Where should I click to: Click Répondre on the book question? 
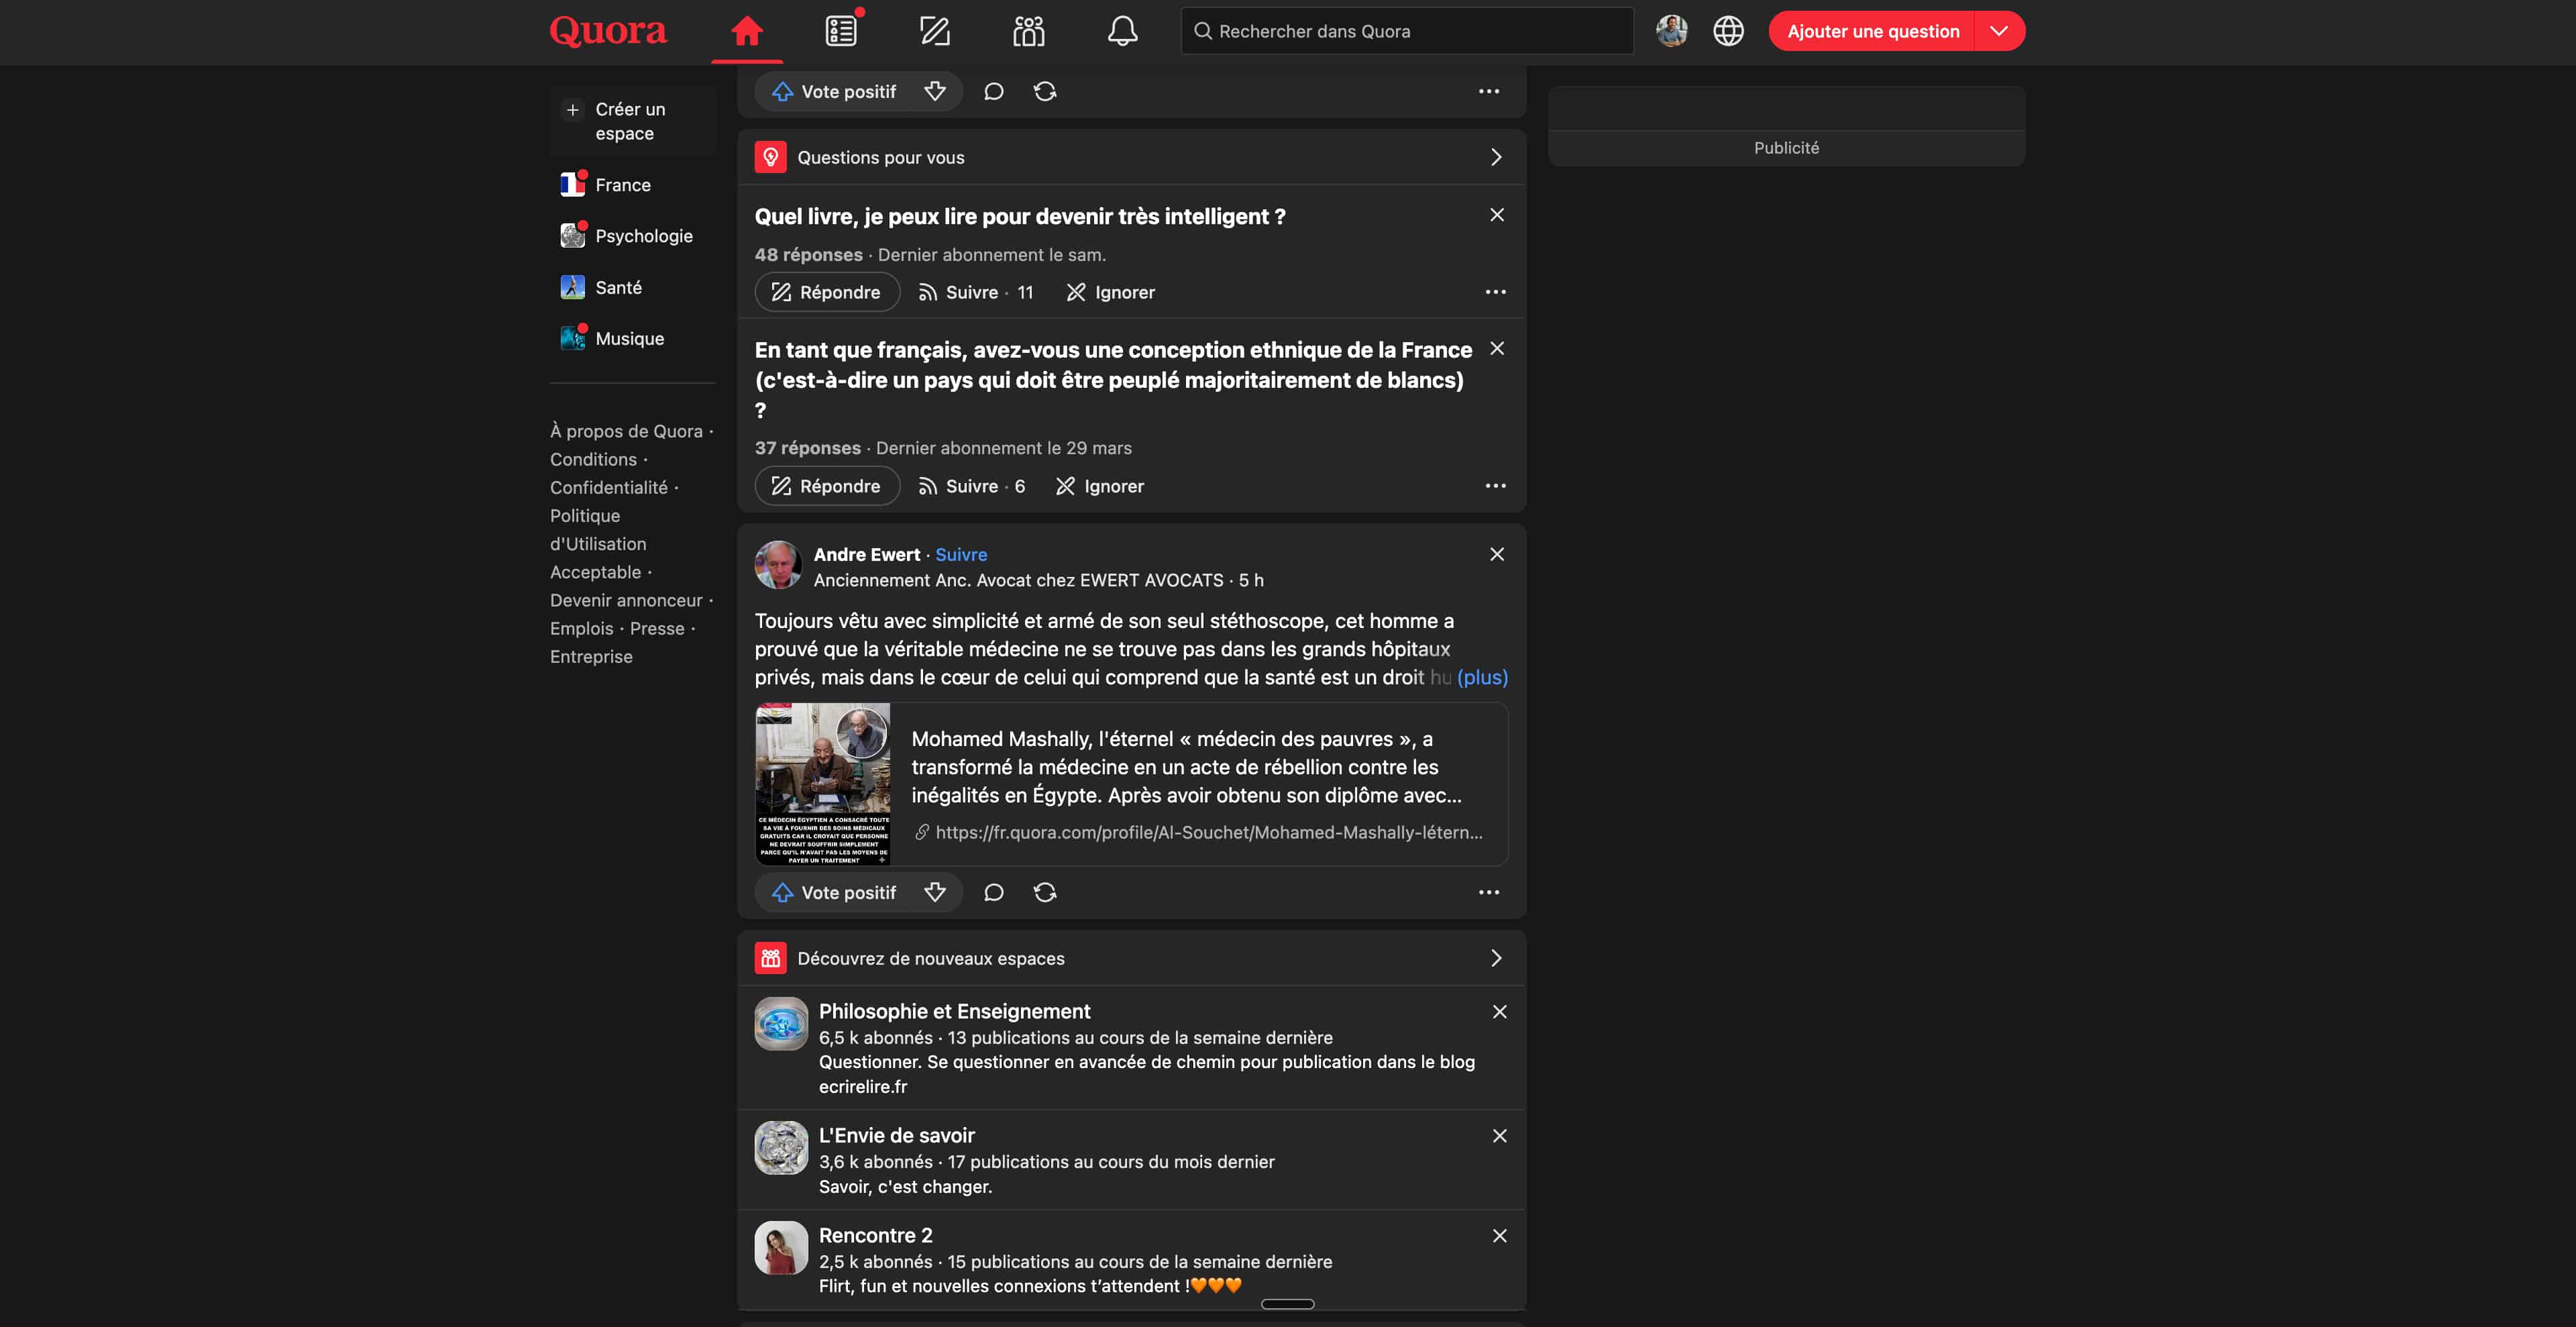coord(827,292)
